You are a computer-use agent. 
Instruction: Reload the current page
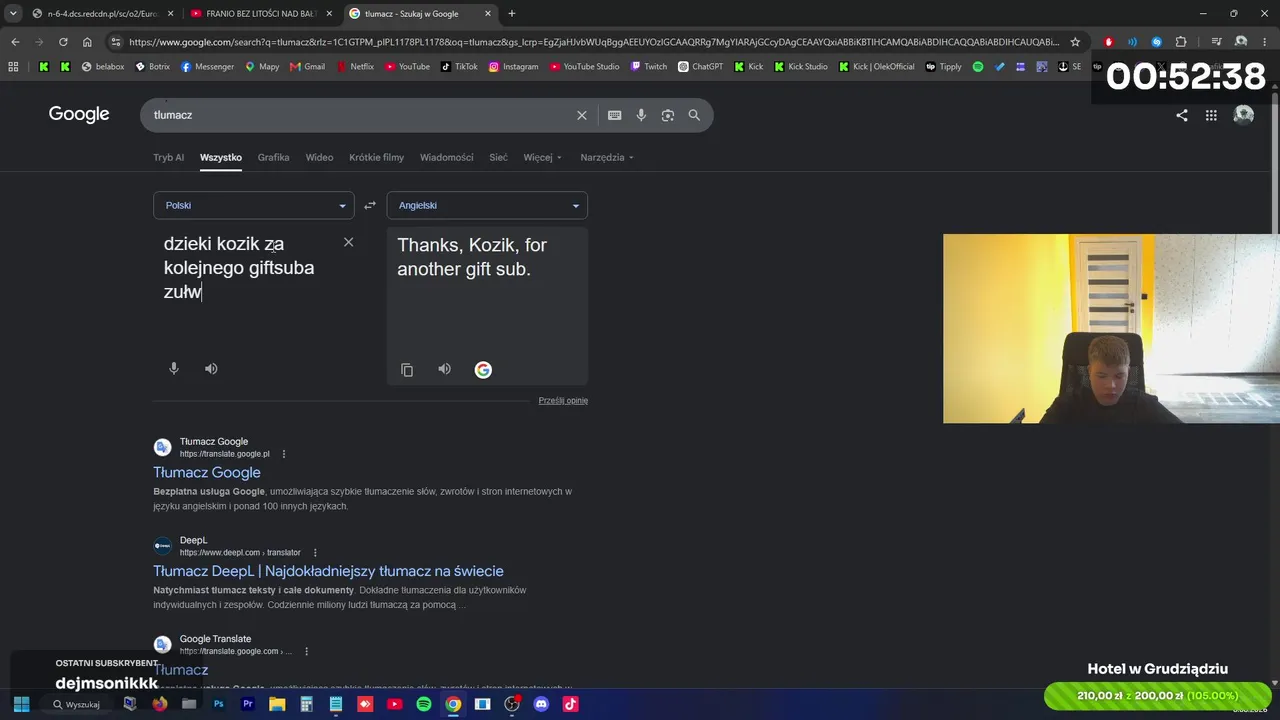63,42
